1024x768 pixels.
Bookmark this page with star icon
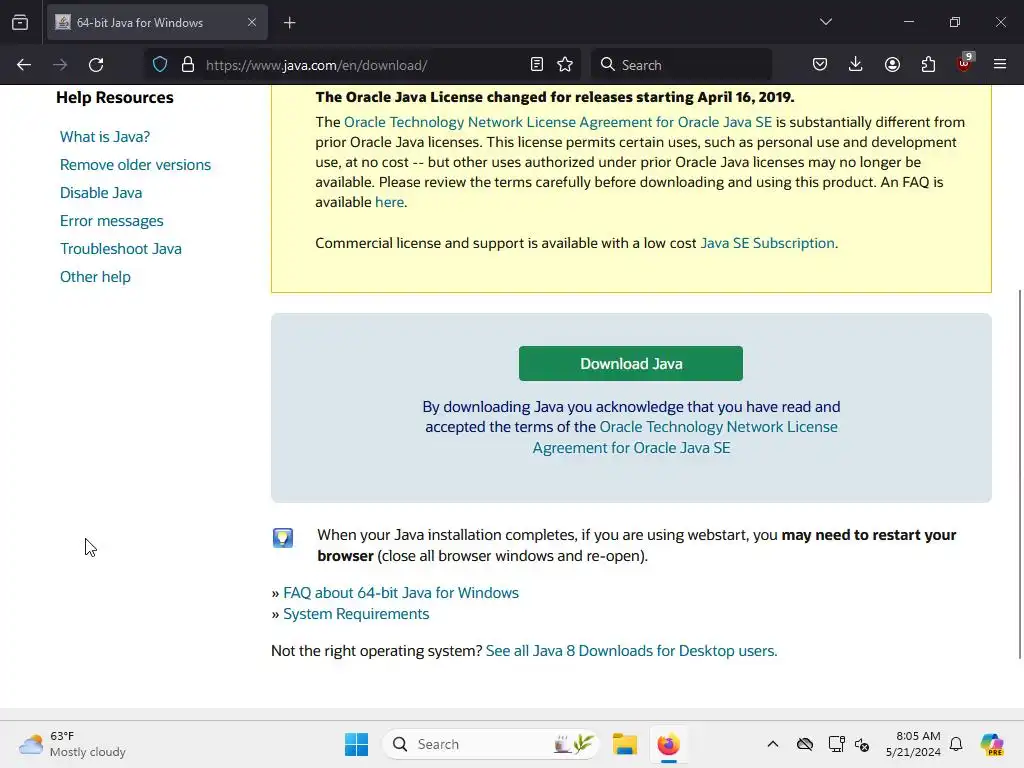coord(565,65)
